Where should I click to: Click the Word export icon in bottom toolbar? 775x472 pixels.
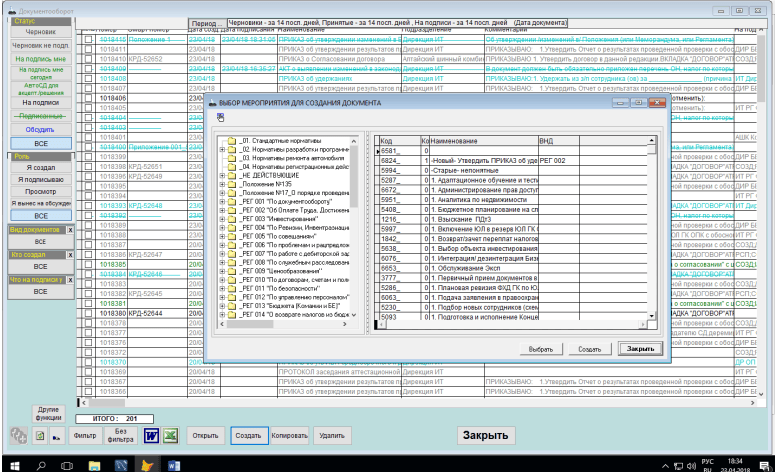(x=153, y=436)
